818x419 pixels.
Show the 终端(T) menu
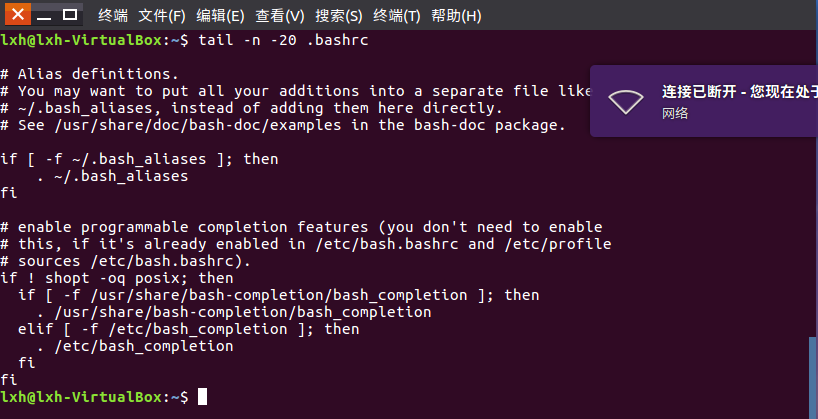[398, 16]
